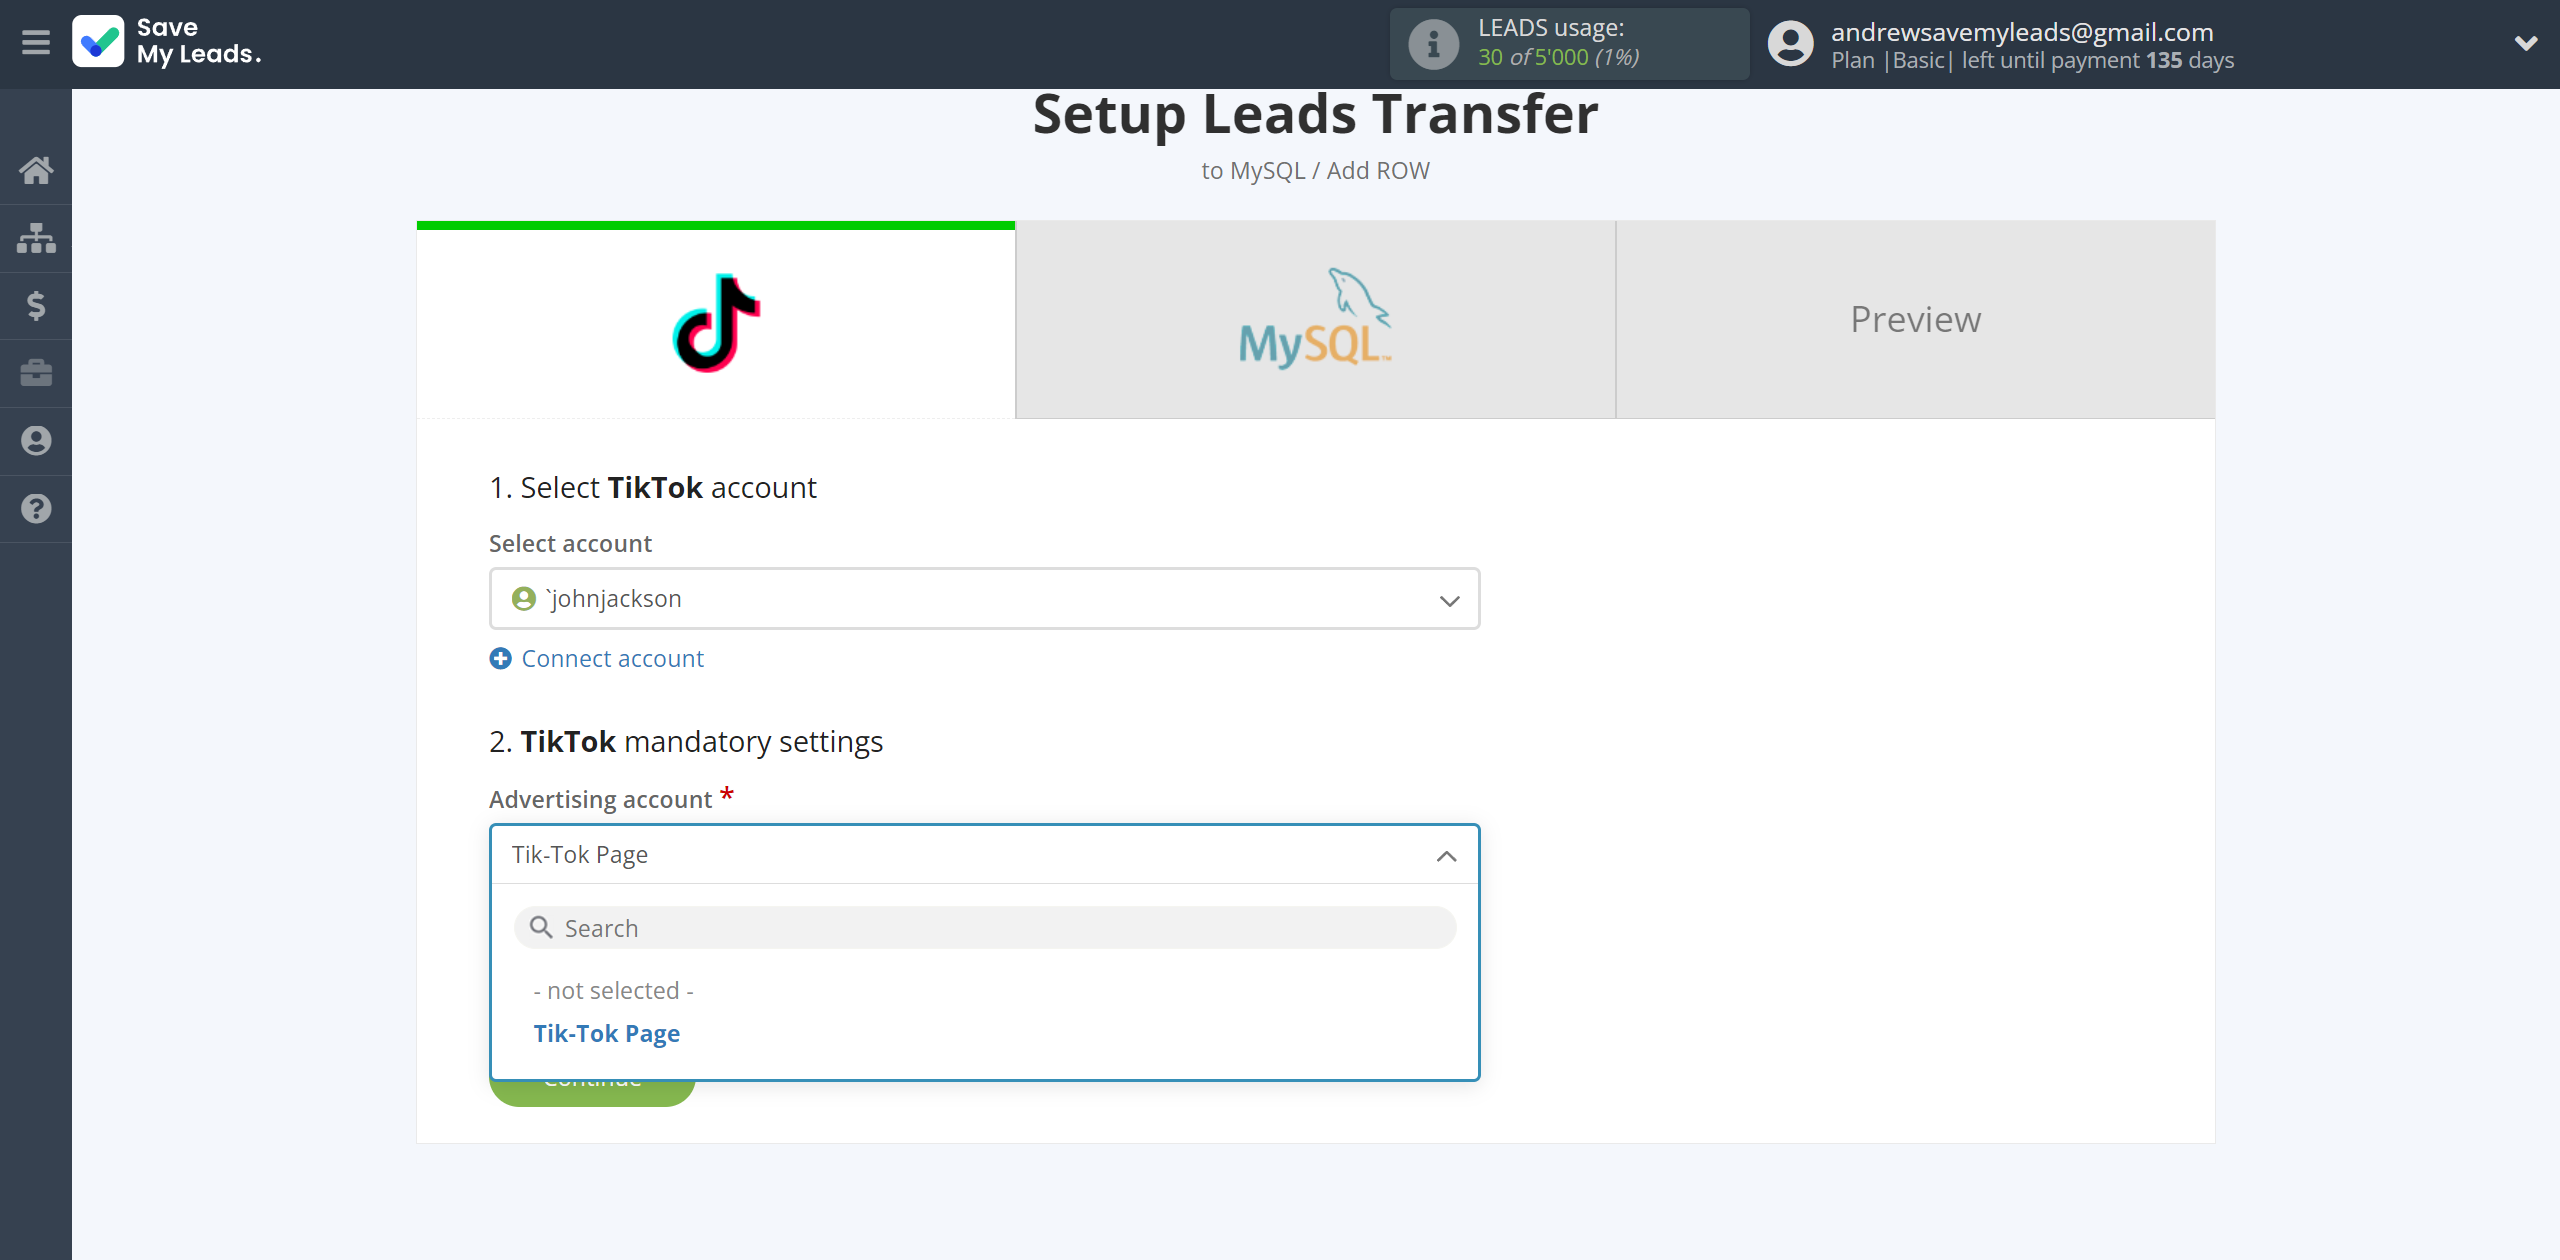
Task: Click the Billing dollar sidebar icon
Action: 36,304
